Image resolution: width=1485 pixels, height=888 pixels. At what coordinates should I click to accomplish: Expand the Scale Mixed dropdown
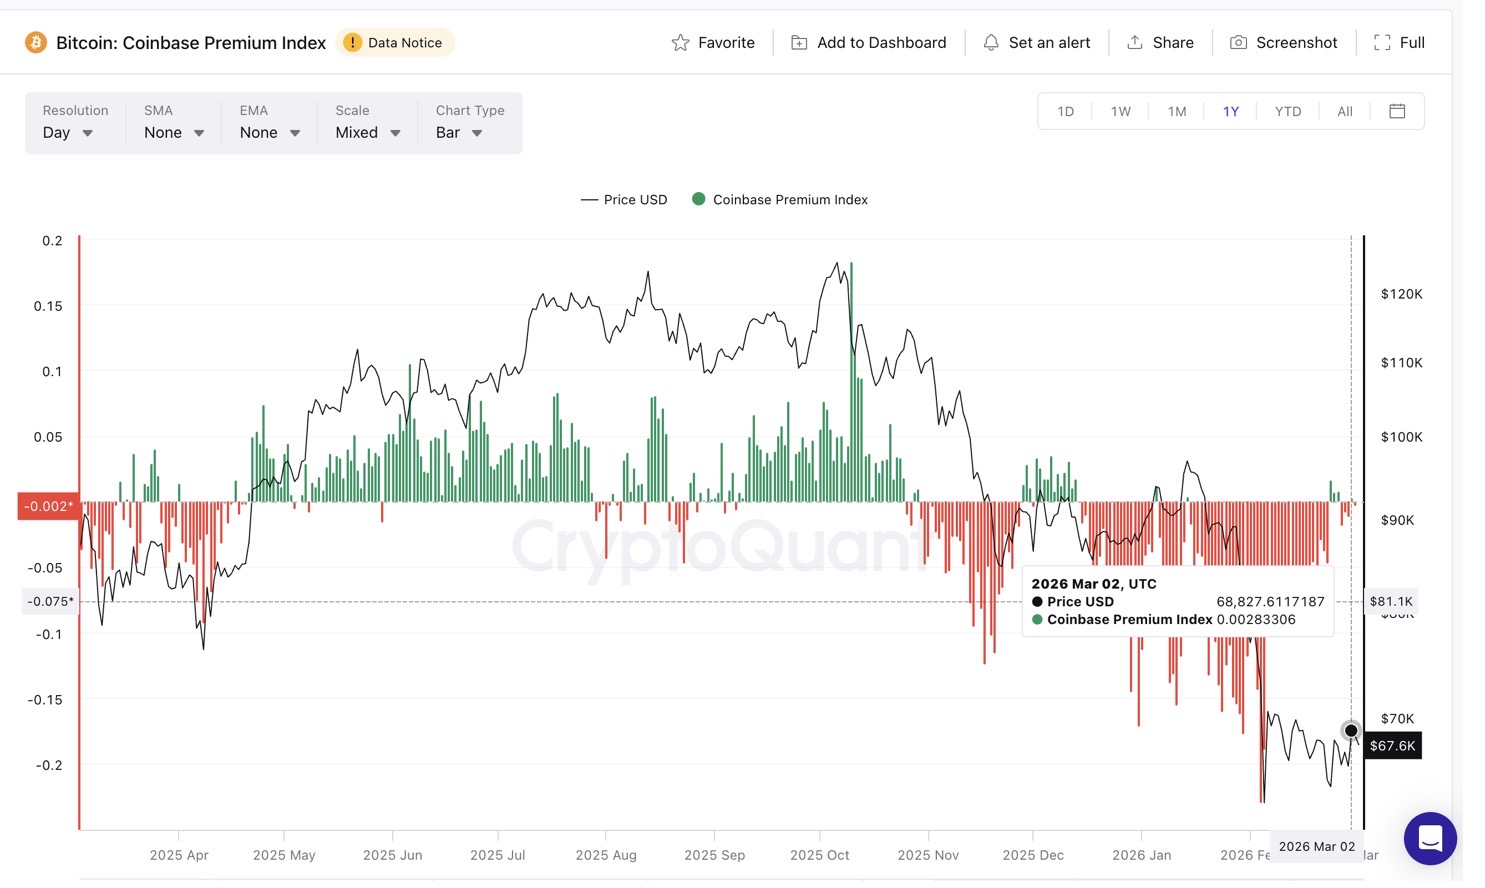coord(368,133)
